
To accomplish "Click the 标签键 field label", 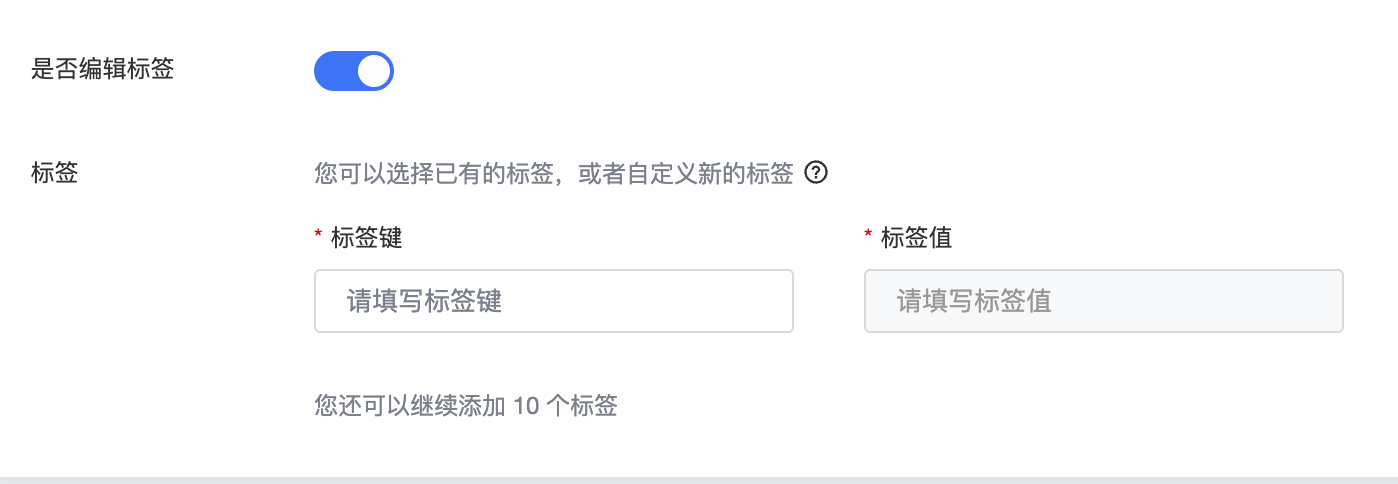I will pyautogui.click(x=366, y=238).
